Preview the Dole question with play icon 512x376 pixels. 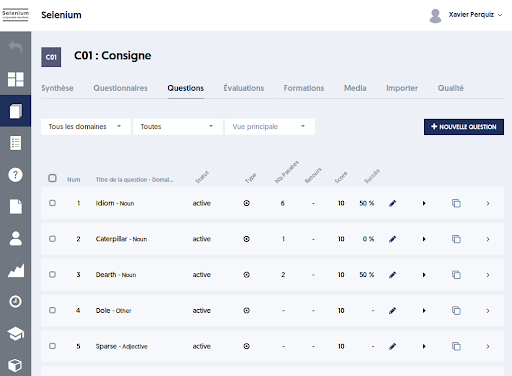coord(424,311)
